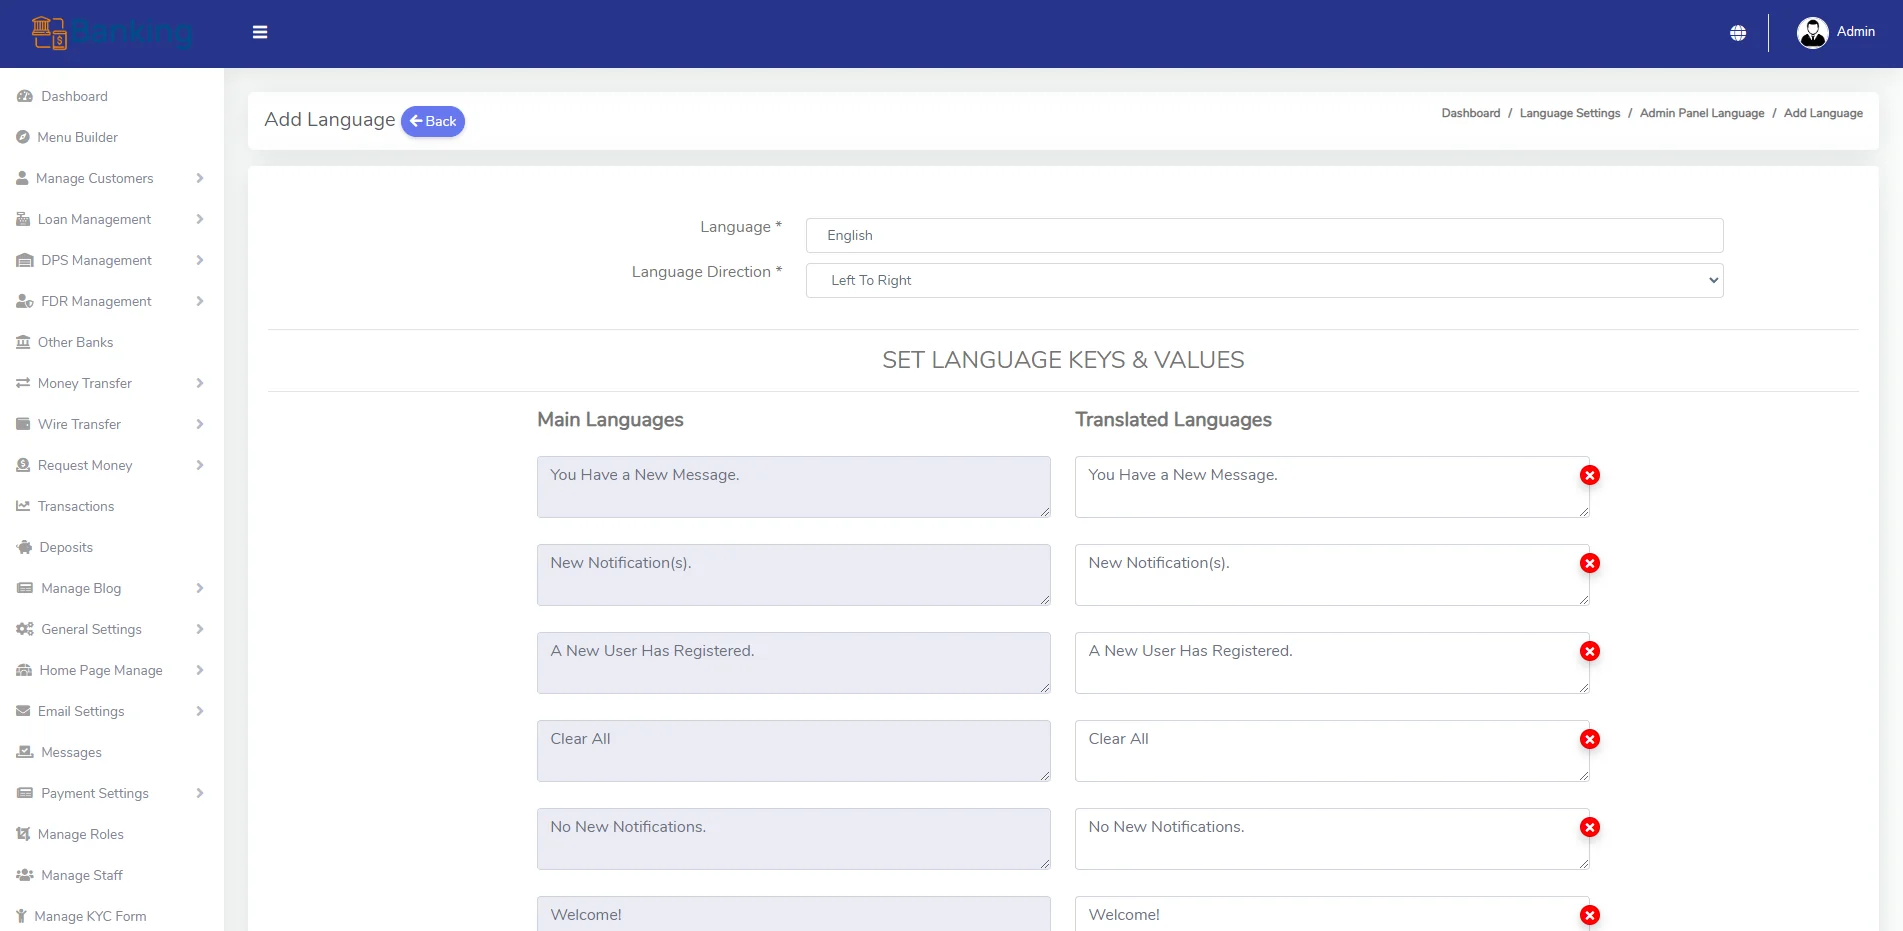Expand the General Settings submenu
The width and height of the screenshot is (1903, 931).
pyautogui.click(x=110, y=629)
